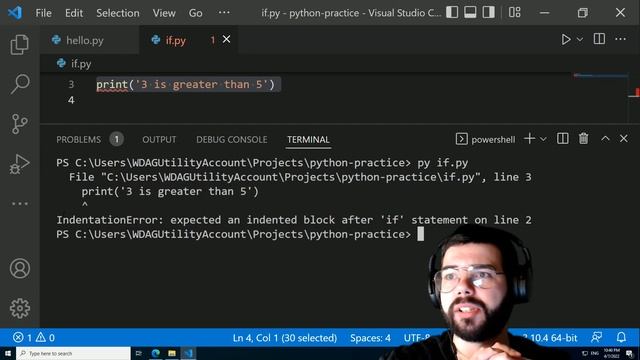Open the Manage gear icon
The width and height of the screenshot is (640, 360).
tap(20, 308)
